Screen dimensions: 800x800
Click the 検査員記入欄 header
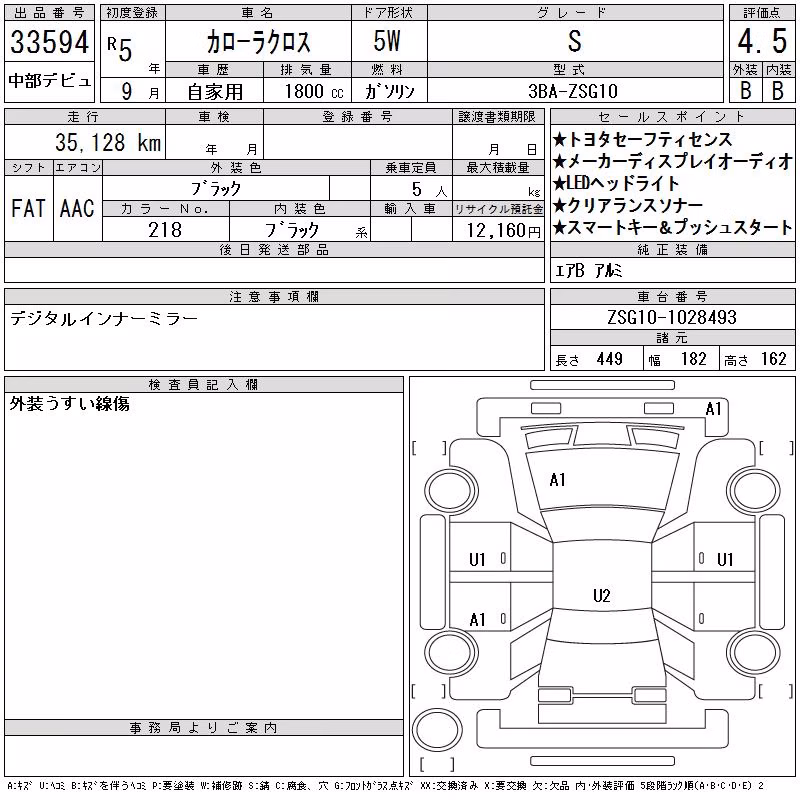point(203,384)
